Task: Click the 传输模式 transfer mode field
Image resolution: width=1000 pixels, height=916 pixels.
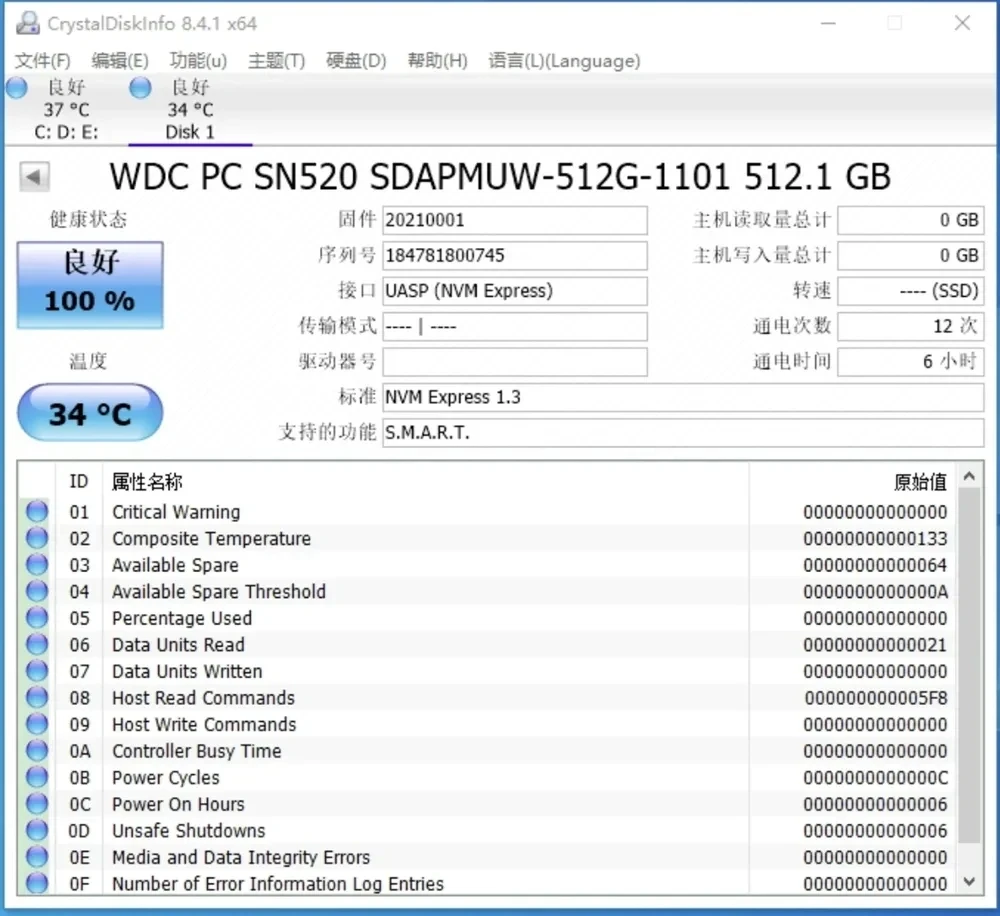Action: click(515, 327)
